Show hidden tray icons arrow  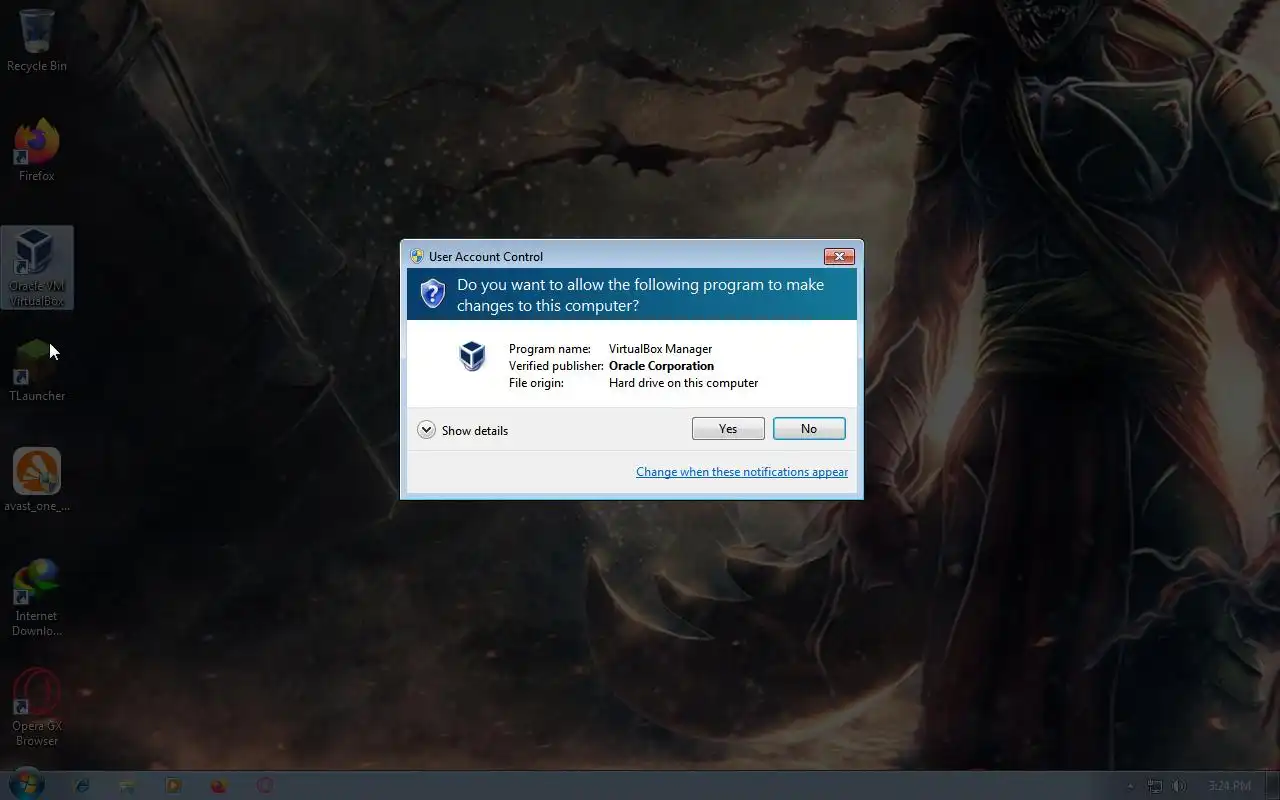pos(1131,786)
